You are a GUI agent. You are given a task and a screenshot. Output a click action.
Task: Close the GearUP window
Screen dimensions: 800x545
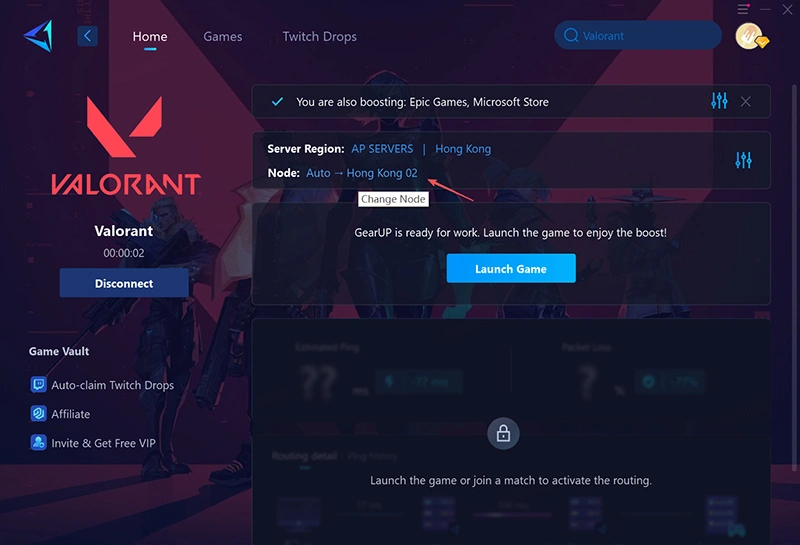coord(787,9)
